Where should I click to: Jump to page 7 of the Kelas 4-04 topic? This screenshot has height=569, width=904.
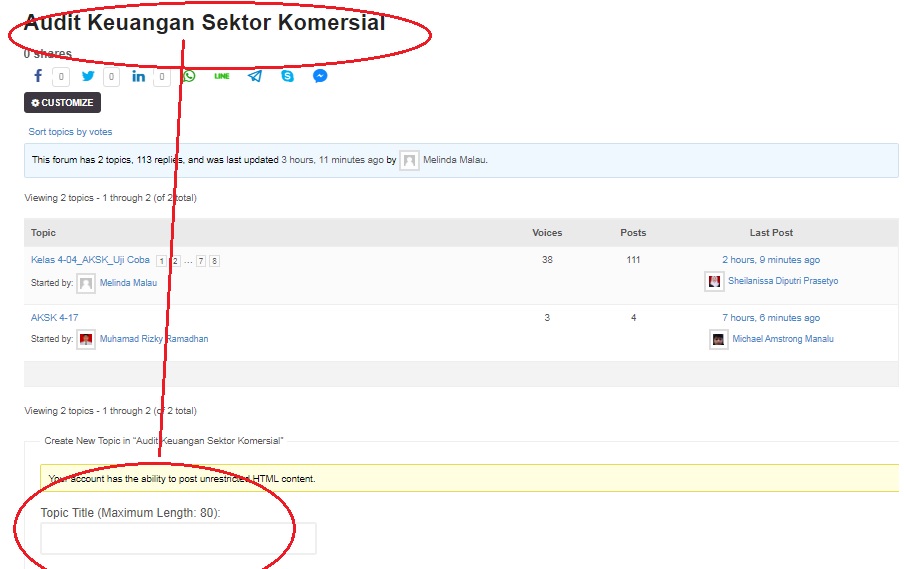201,261
